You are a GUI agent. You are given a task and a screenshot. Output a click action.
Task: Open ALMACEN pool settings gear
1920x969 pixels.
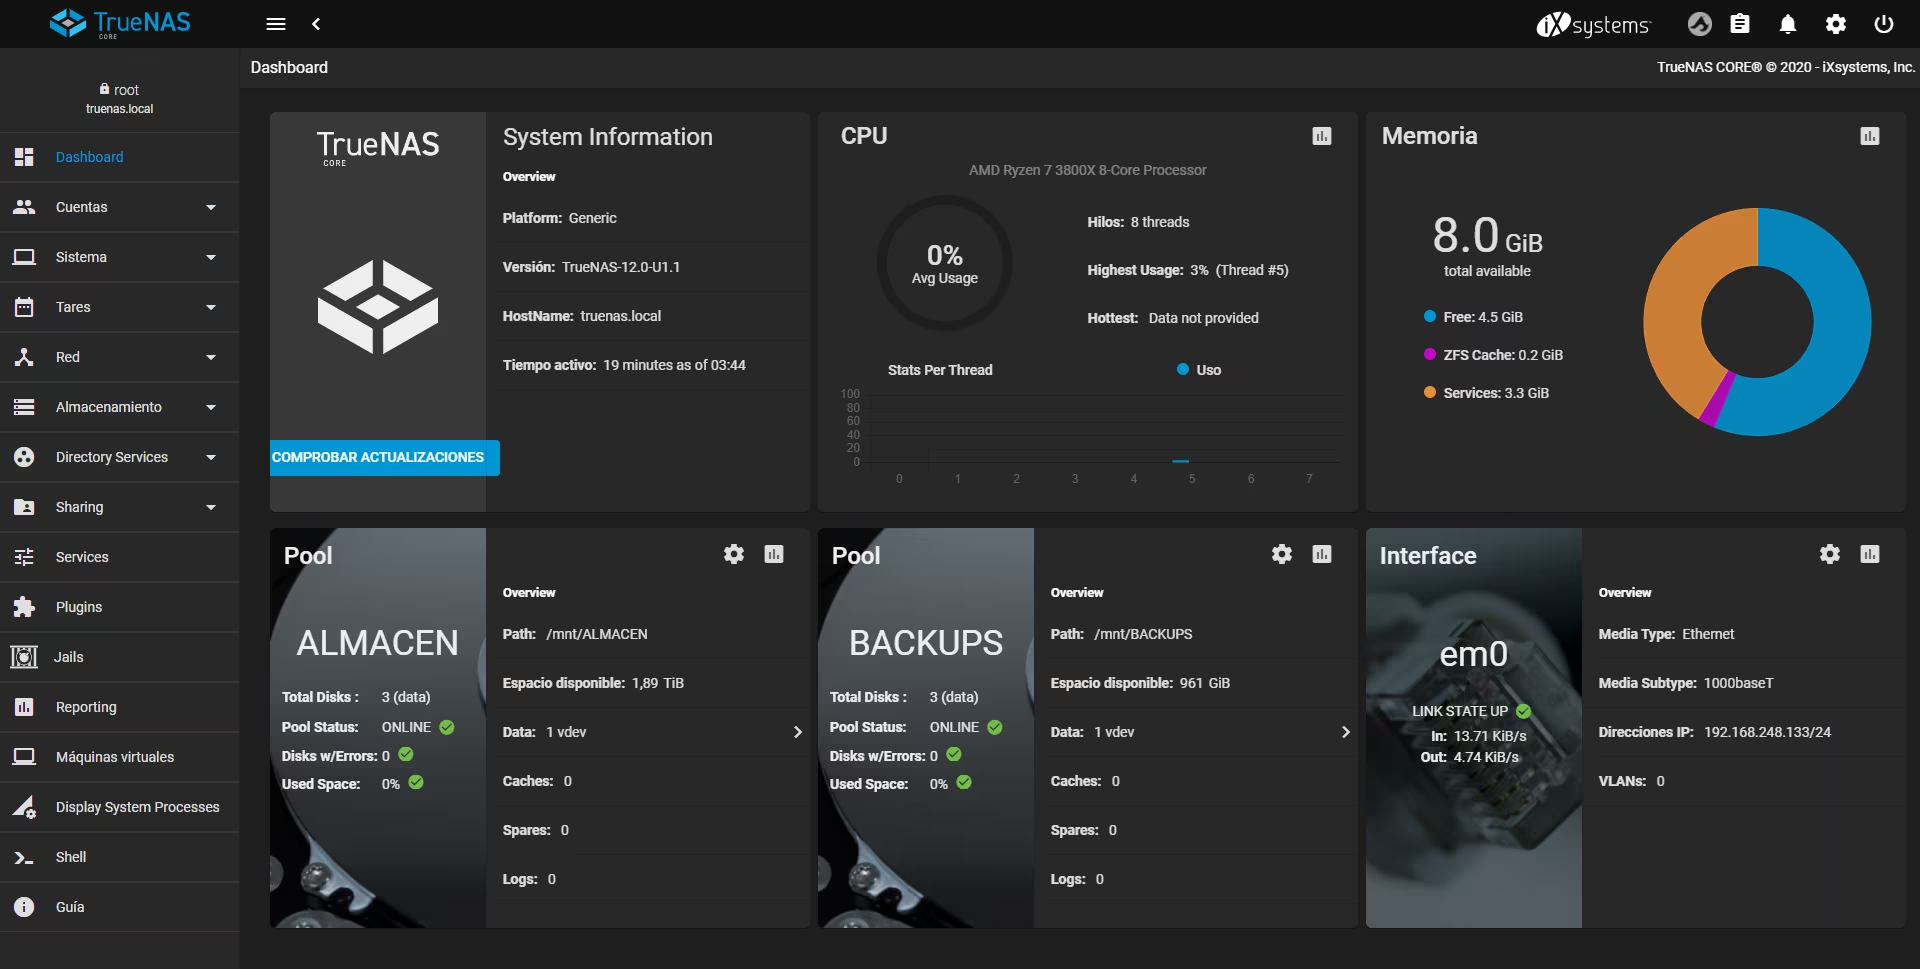pyautogui.click(x=734, y=554)
